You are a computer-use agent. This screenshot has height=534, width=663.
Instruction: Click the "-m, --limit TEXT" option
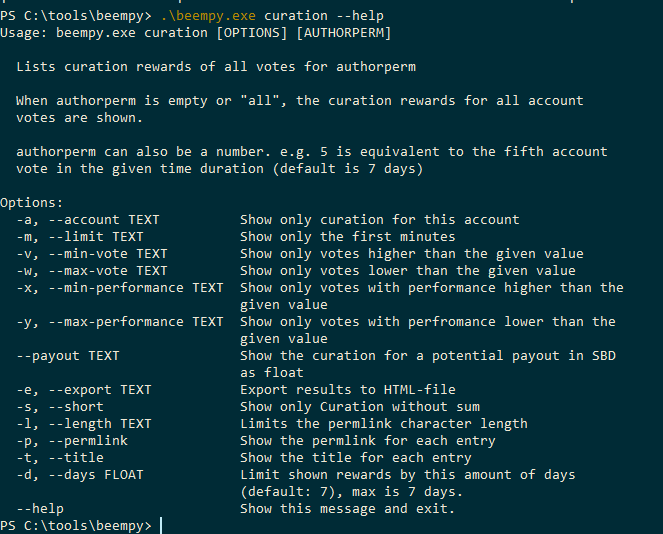tap(80, 236)
